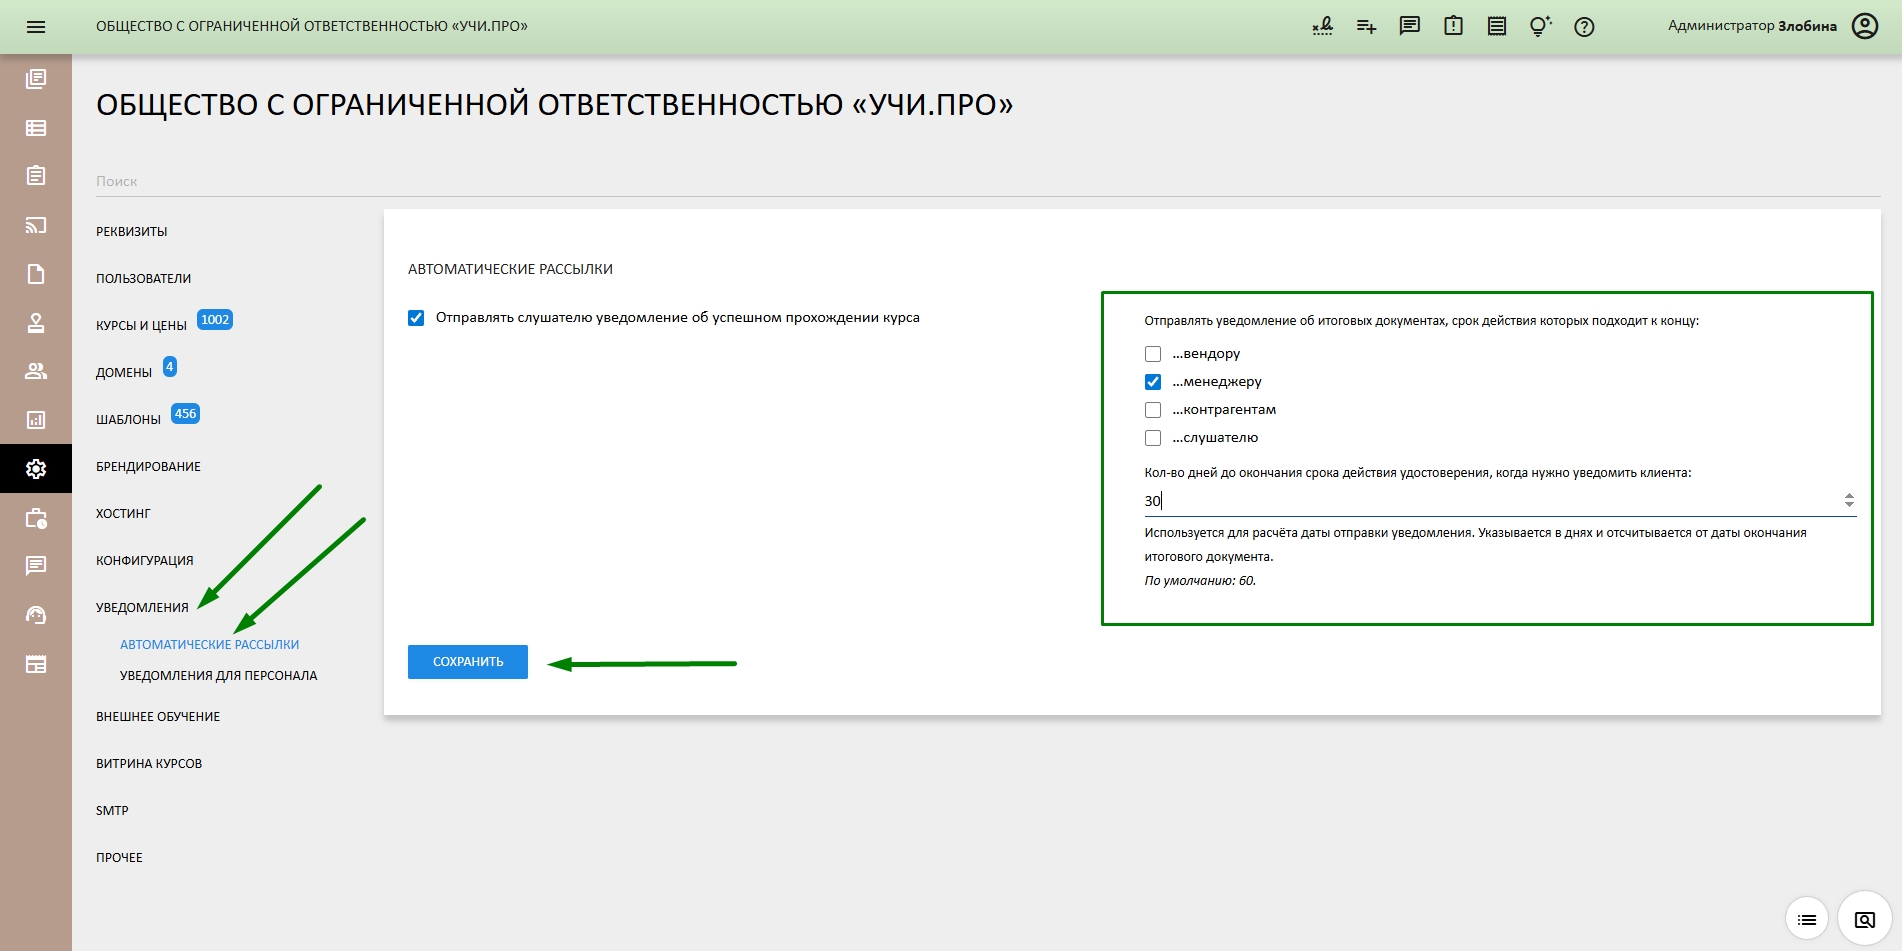Image resolution: width=1902 pixels, height=951 pixels.
Task: Open the ШАБЛОНЫ section link
Action: (130, 418)
